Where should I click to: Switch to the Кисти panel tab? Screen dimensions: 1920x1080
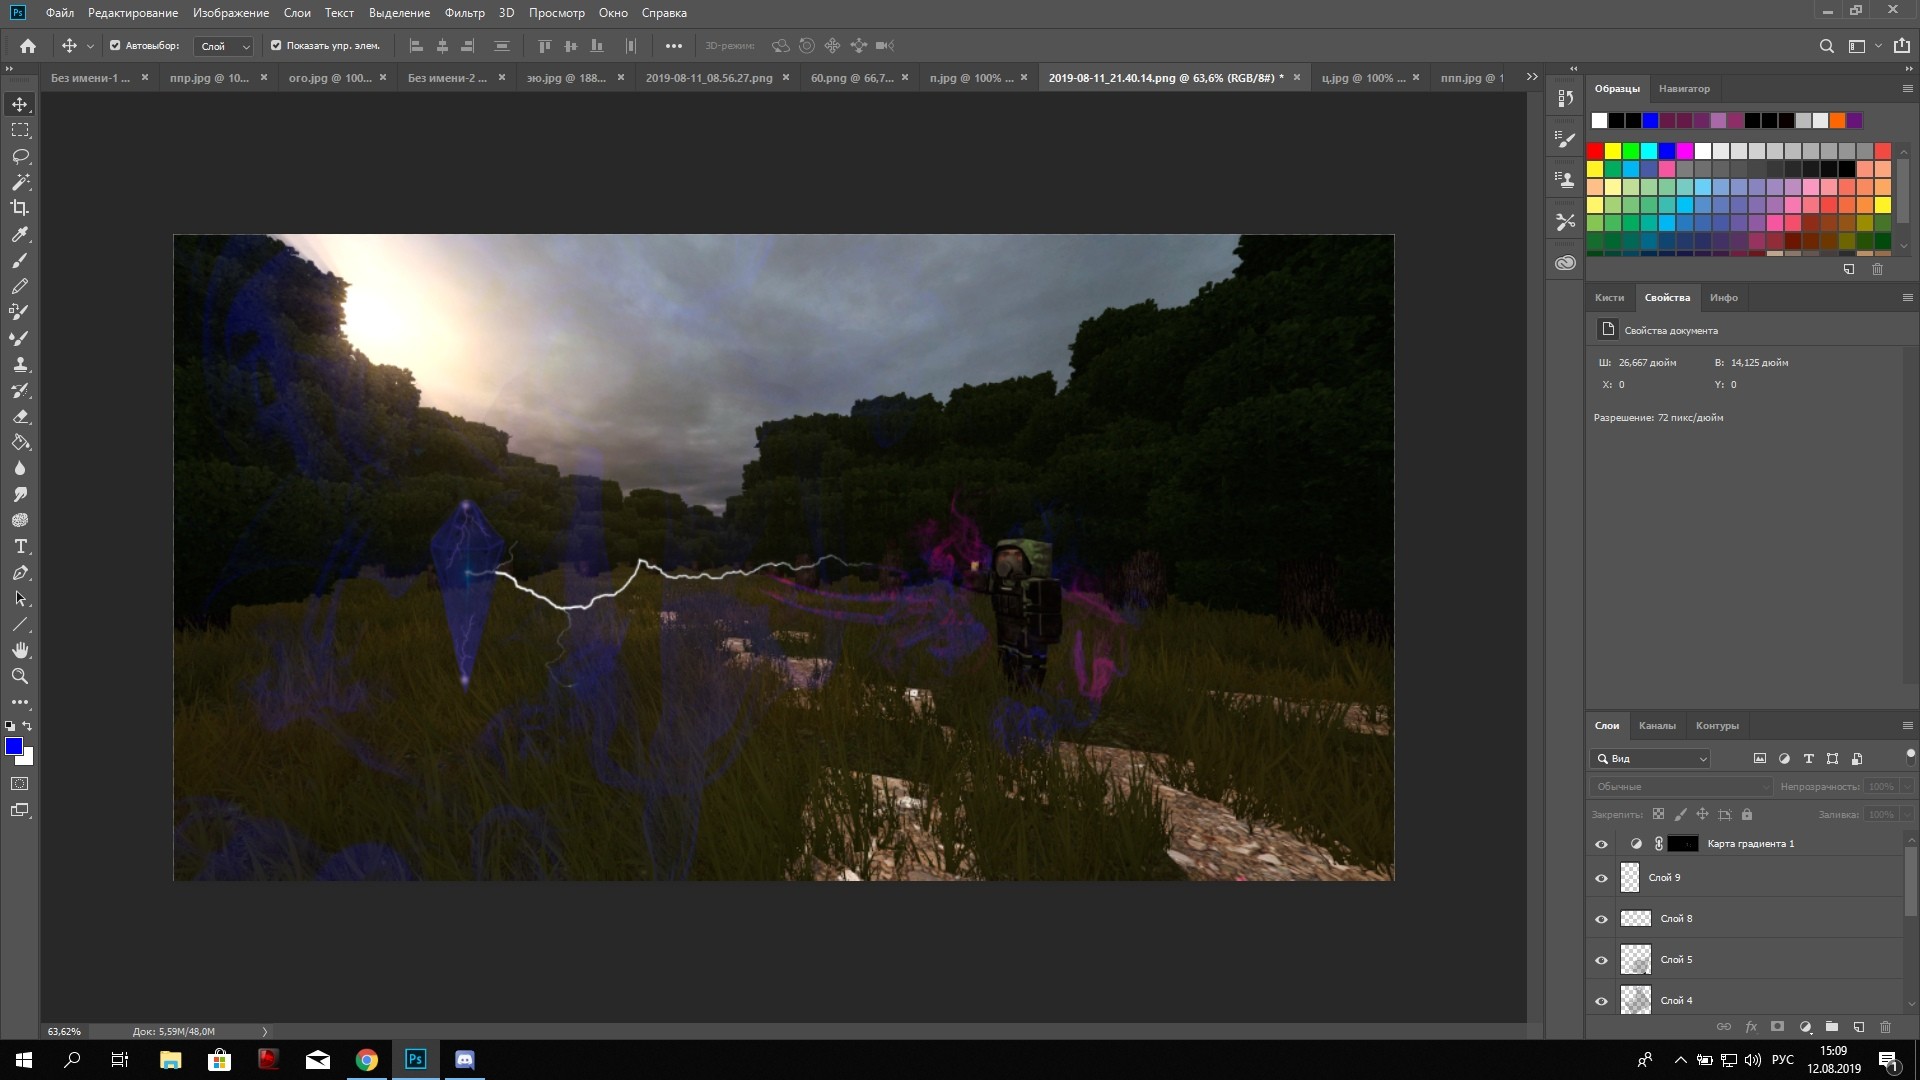(1609, 298)
